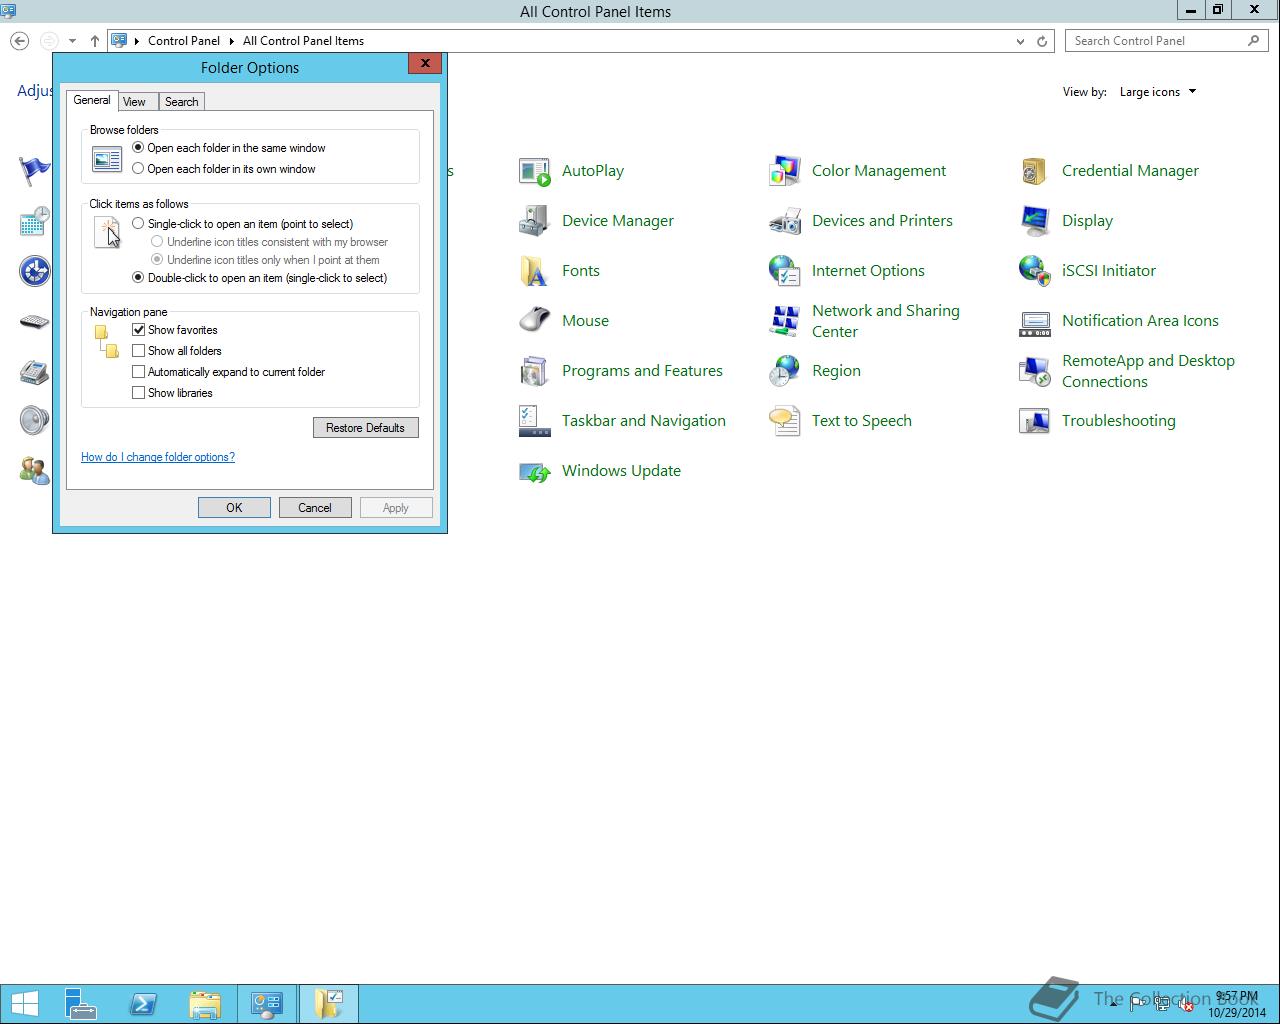Expand the chevron after Control Panel breadcrumb

[231, 41]
